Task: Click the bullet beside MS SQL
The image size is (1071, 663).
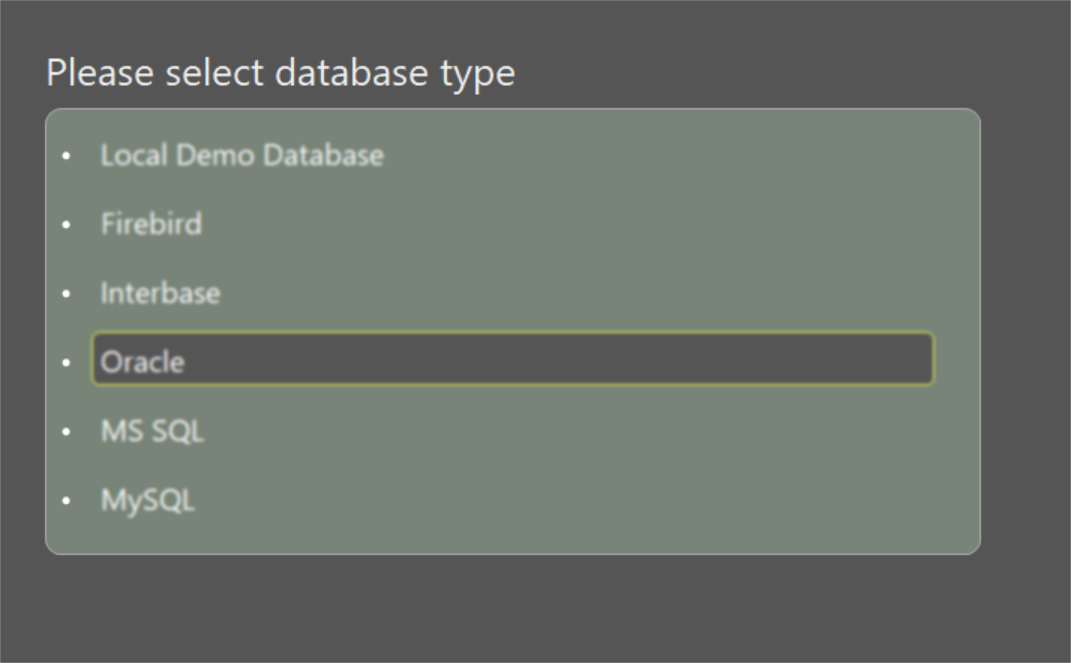Action: 69,431
